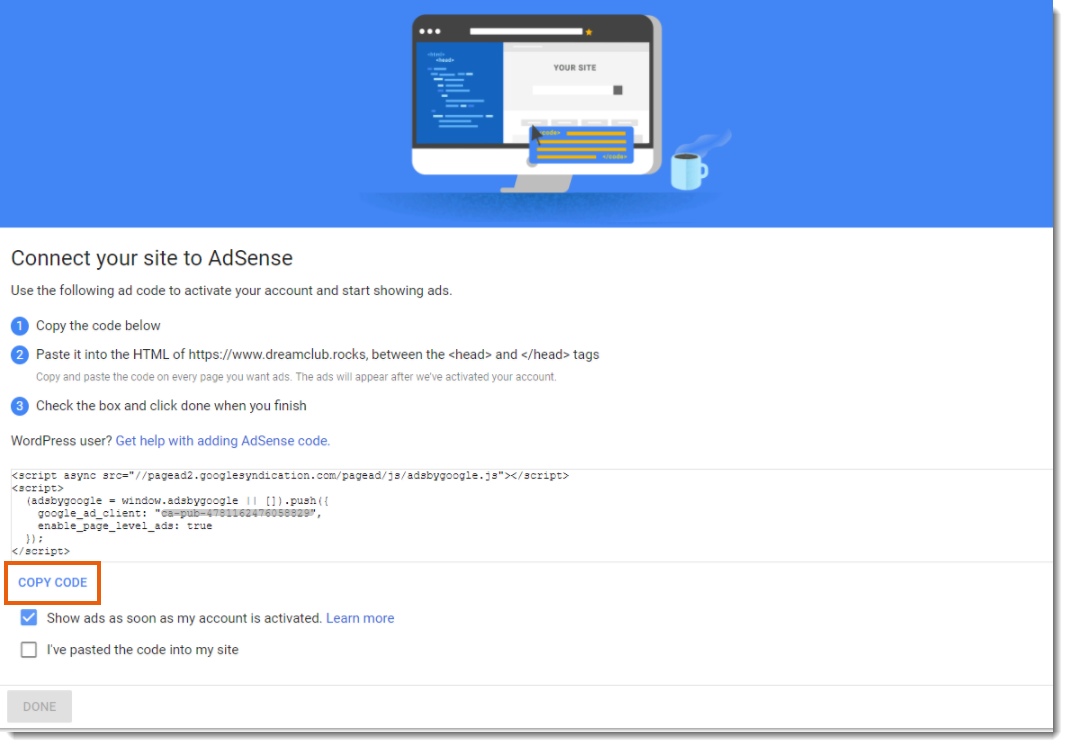This screenshot has height=747, width=1068.
Task: Click the blurred publisher ID in the code
Action: (x=238, y=513)
